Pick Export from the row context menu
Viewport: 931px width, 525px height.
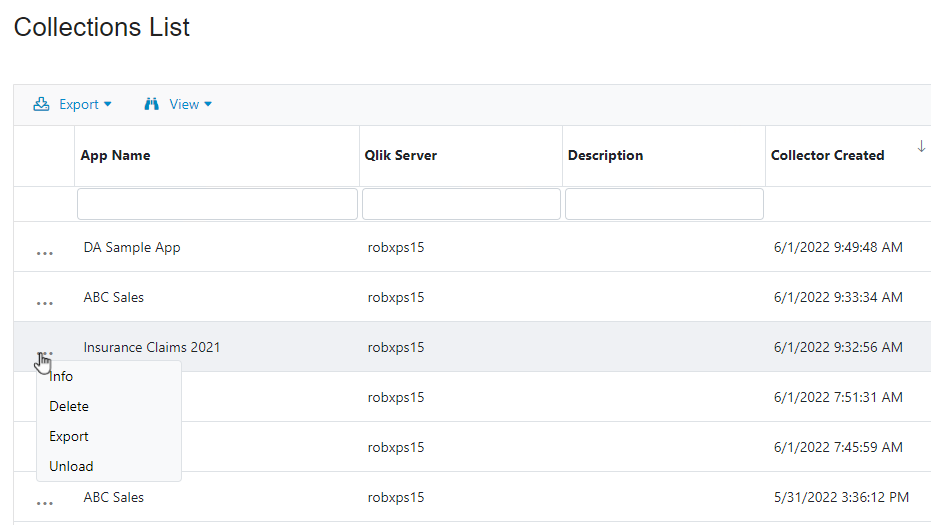point(69,436)
